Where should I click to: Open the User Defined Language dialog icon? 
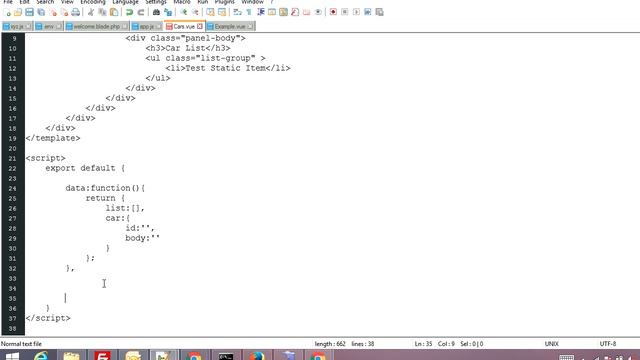pos(272,12)
